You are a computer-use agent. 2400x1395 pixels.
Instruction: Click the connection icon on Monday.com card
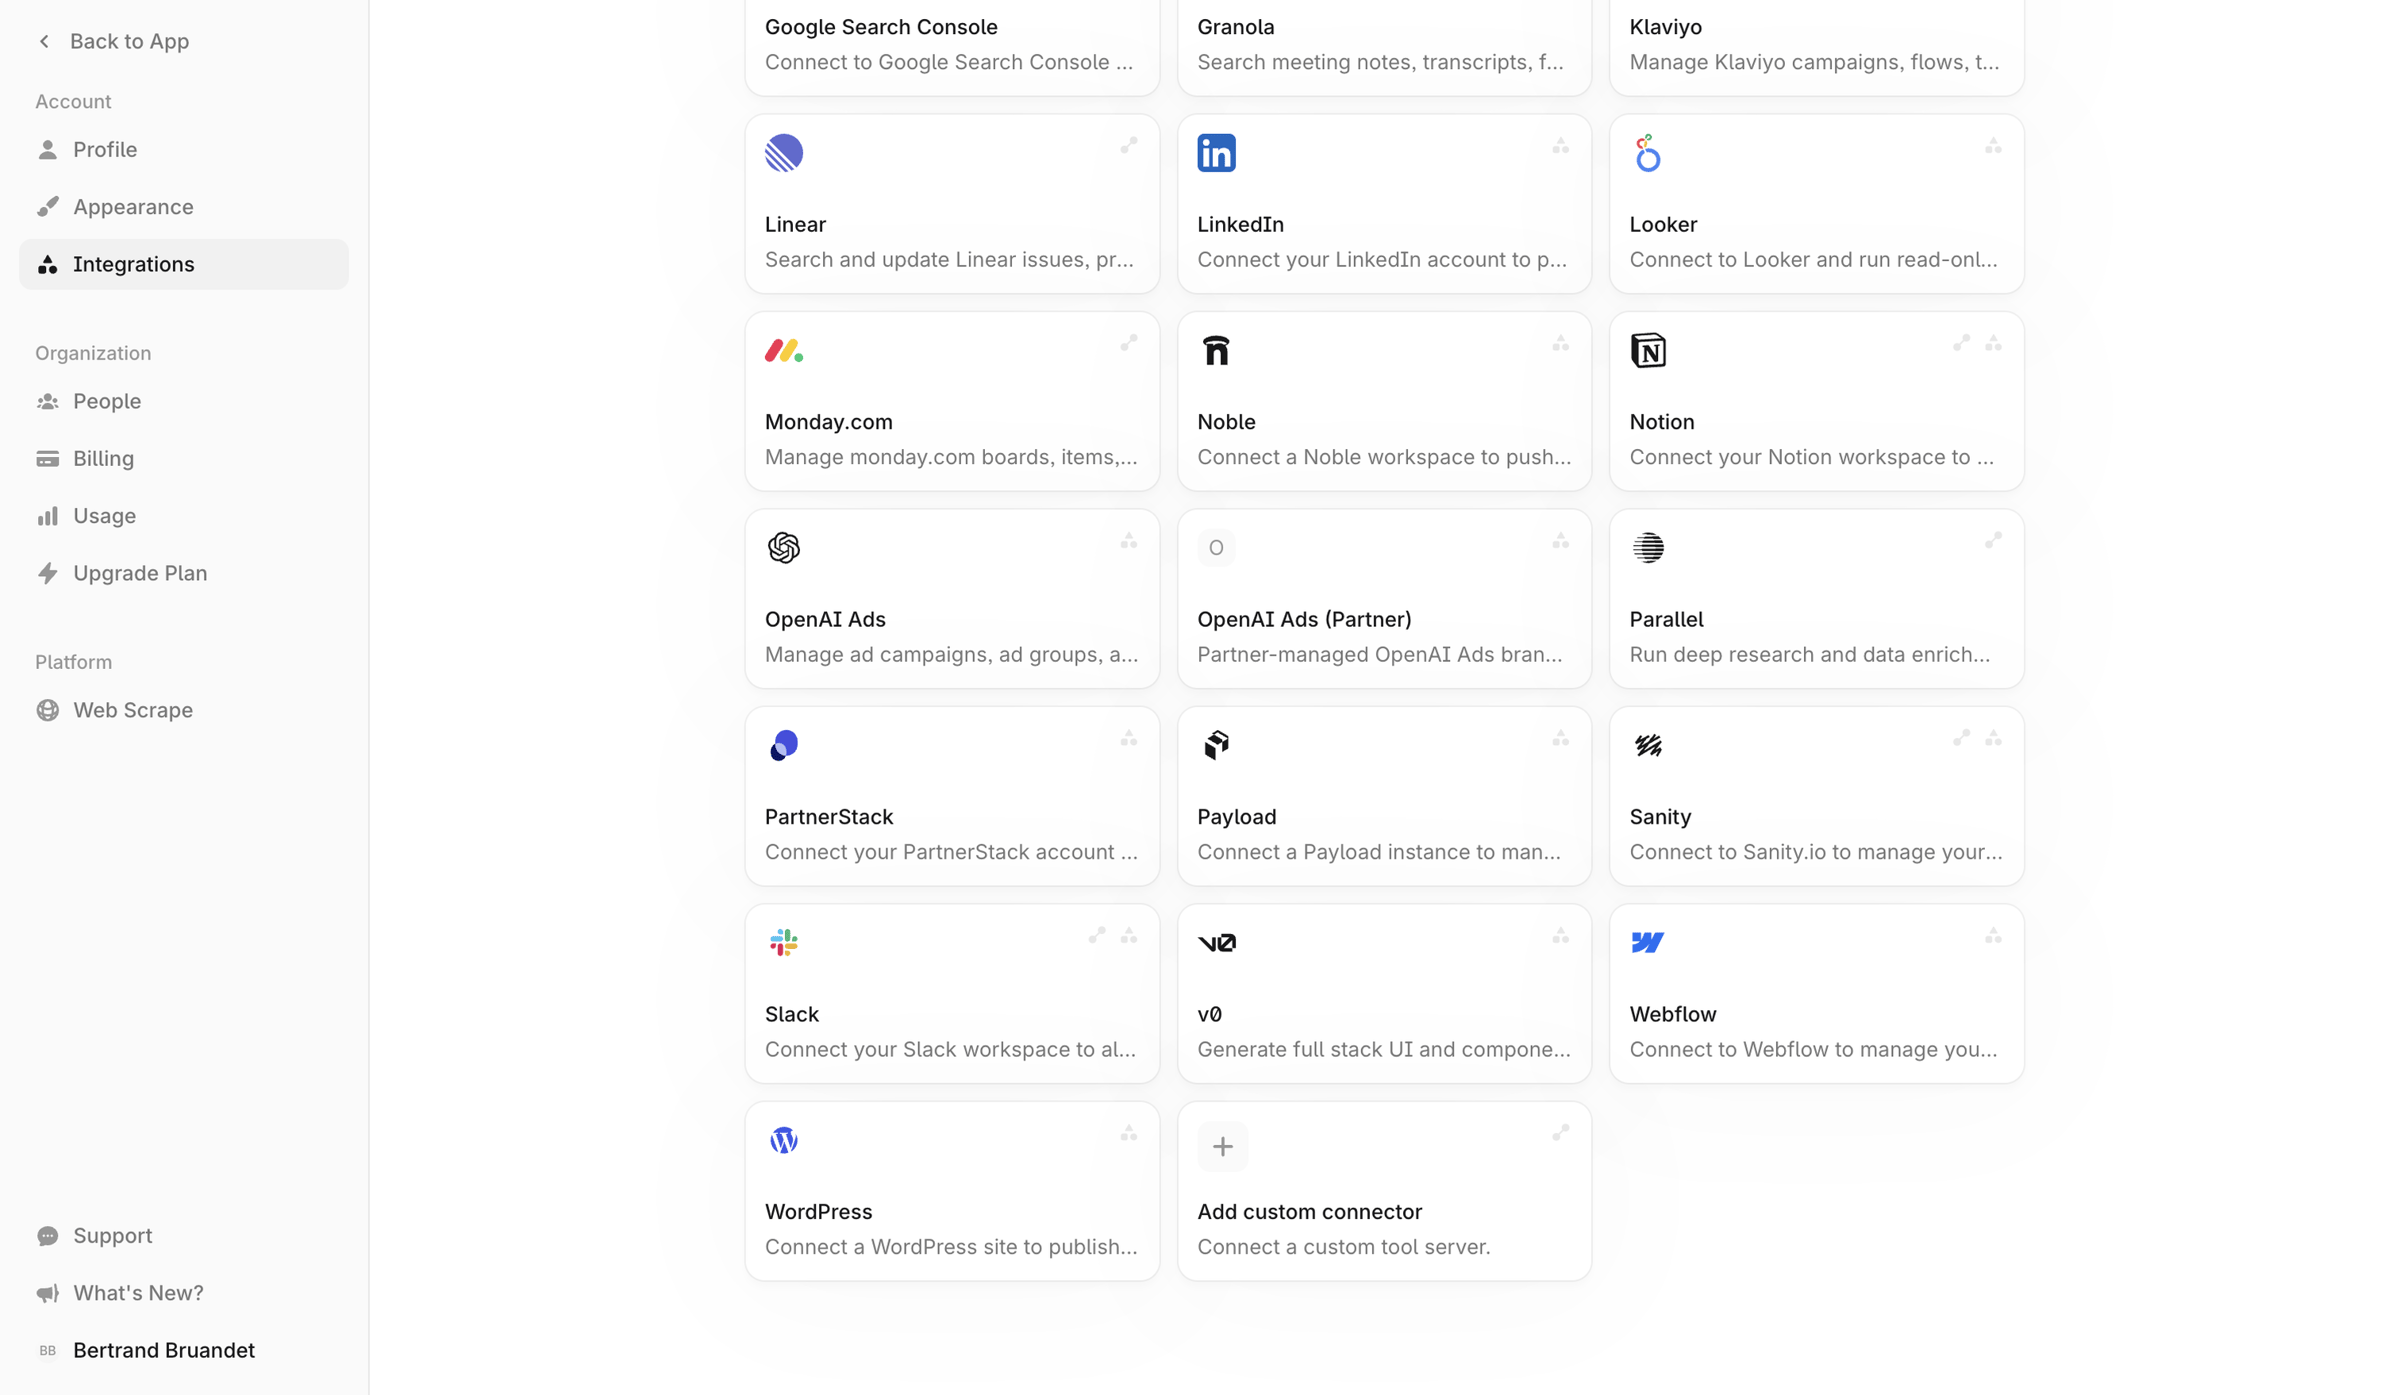pos(1128,343)
